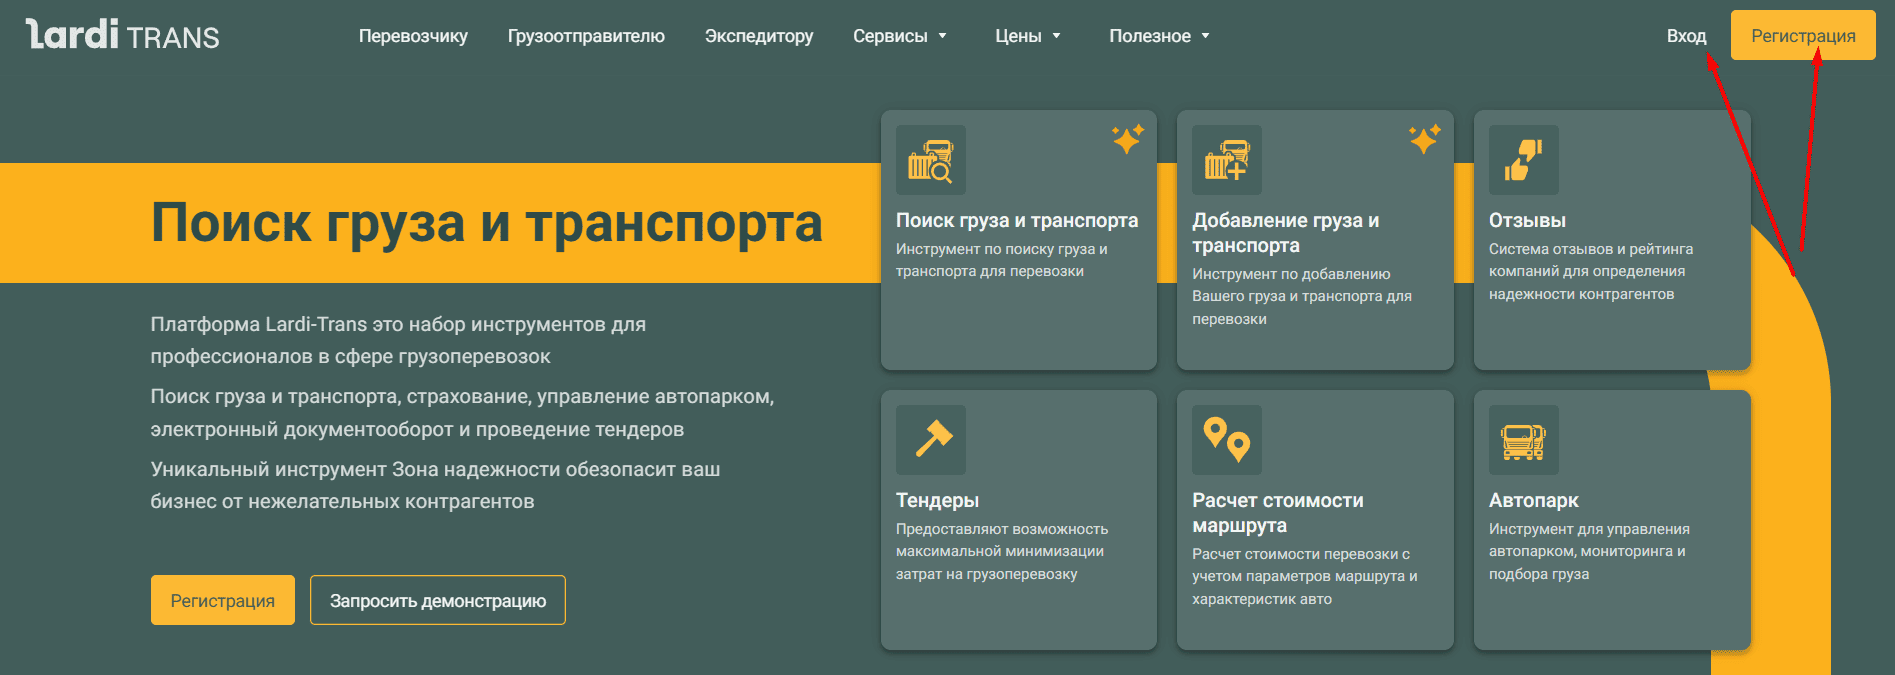Click the Lardi Trans logo
Viewport: 1895px width, 675px height.
[x=122, y=35]
